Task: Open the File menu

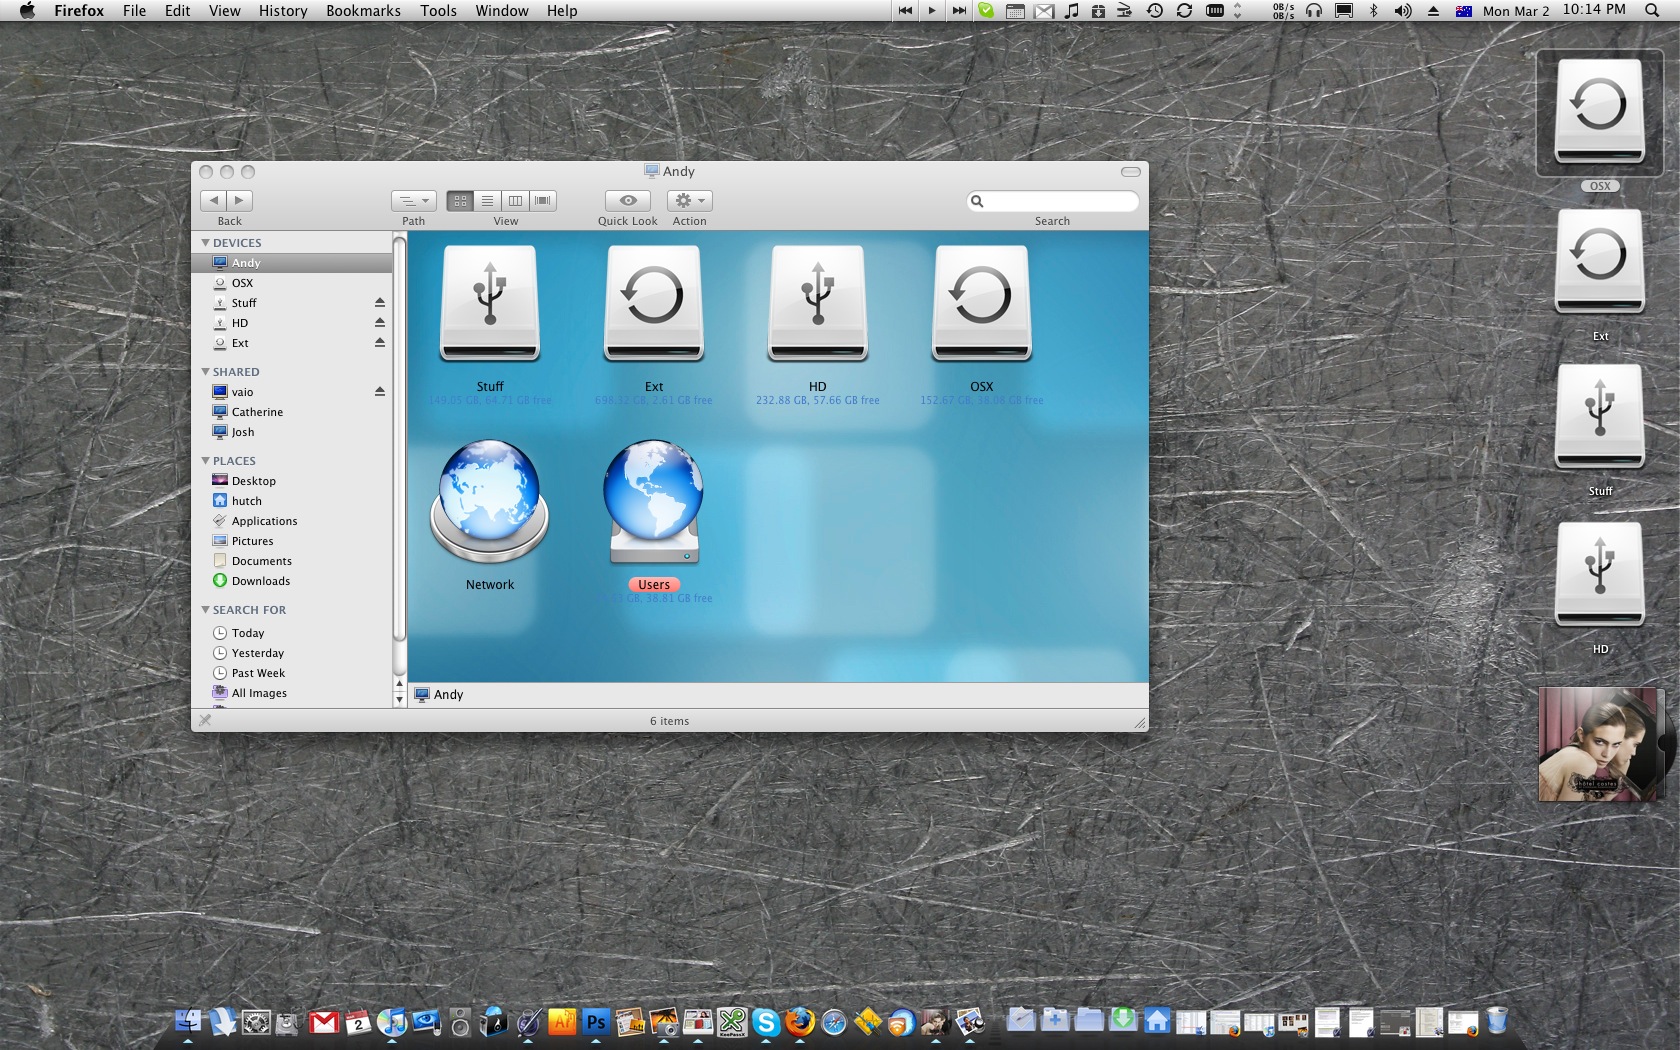Action: click(134, 11)
